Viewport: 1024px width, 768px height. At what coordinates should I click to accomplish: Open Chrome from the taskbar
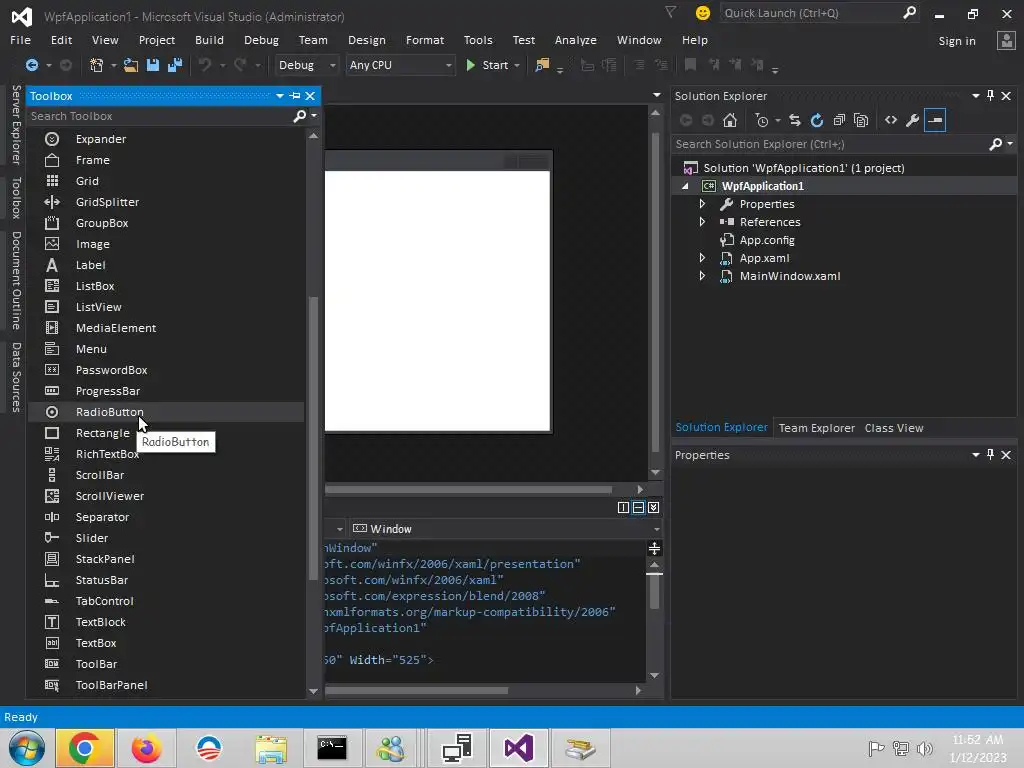[85, 748]
